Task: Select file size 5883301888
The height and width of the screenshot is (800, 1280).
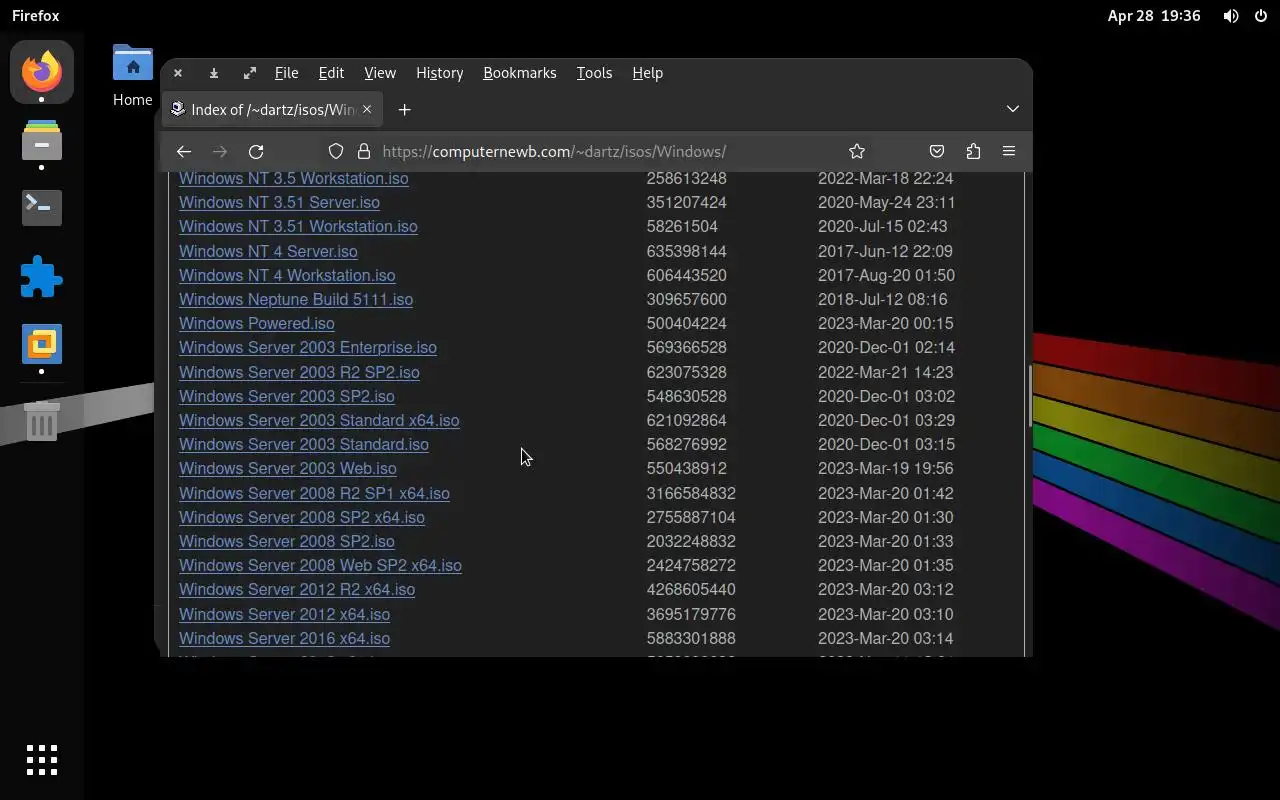Action: click(691, 639)
